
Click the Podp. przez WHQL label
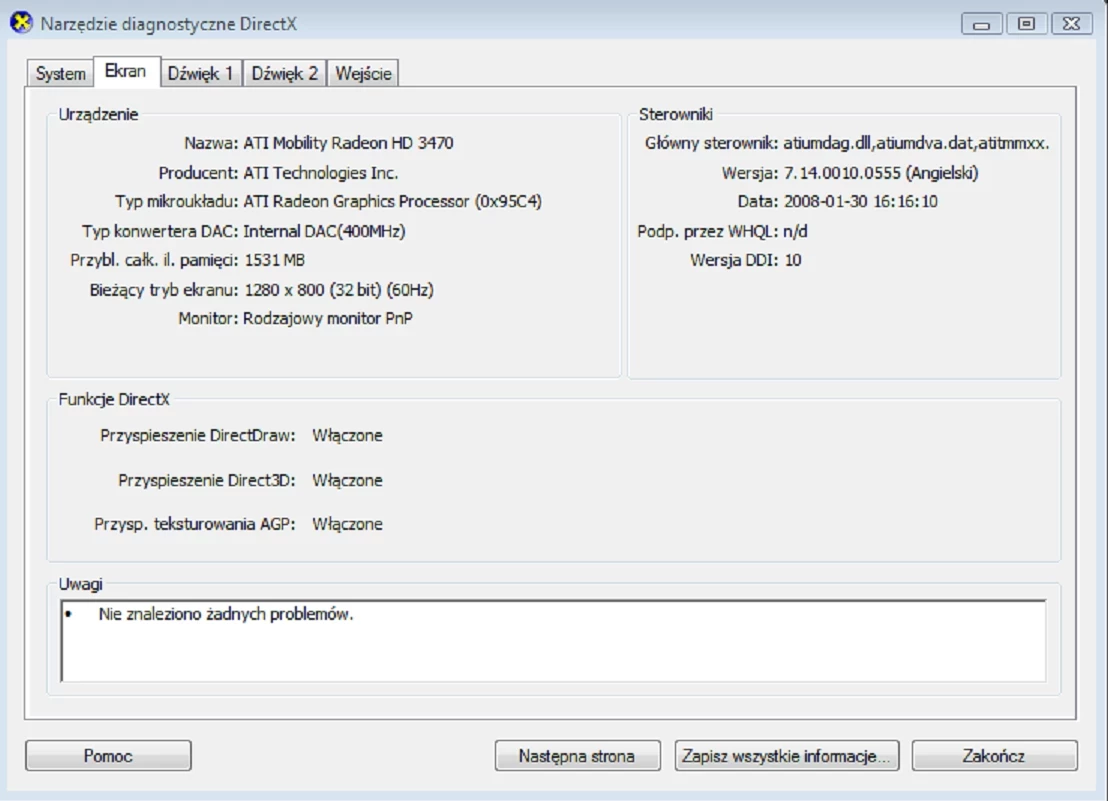pos(708,231)
